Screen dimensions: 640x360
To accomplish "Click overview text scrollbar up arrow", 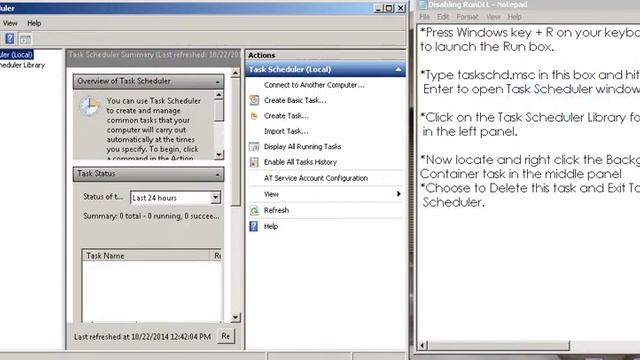I will click(x=219, y=95).
